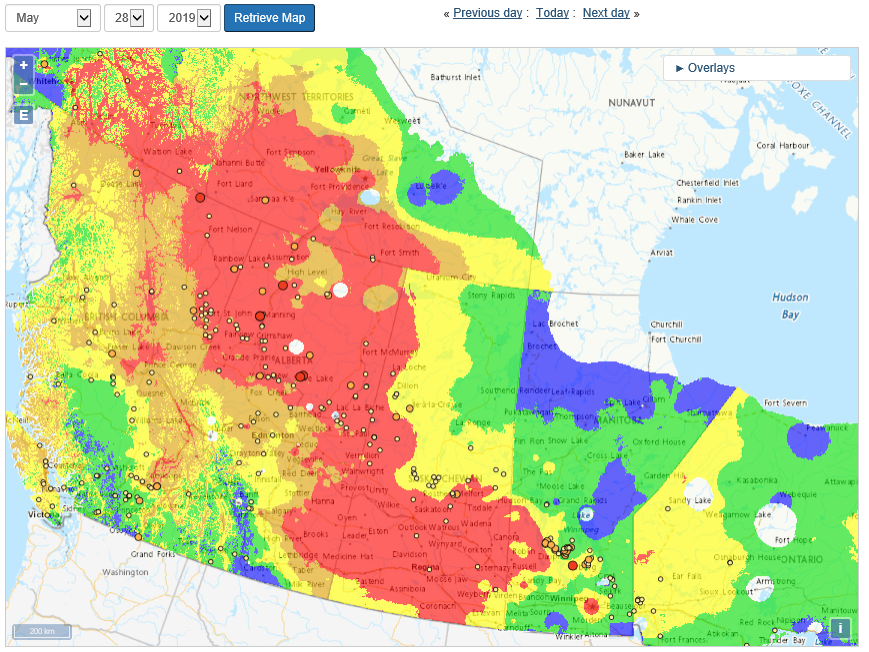Image resolution: width=869 pixels, height=652 pixels.
Task: Open the Previous day link
Action: [487, 13]
